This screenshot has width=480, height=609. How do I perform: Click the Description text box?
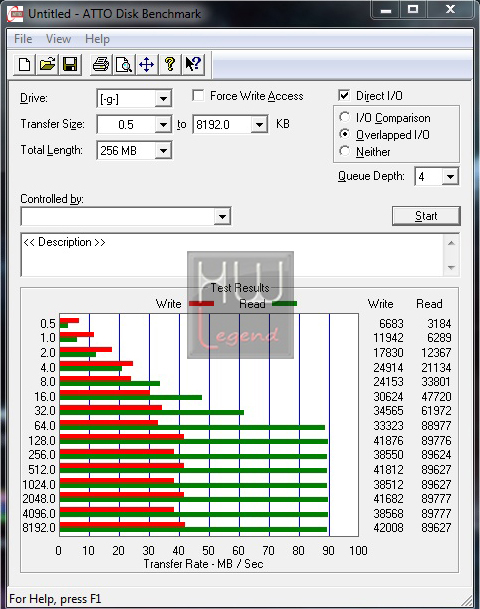pyautogui.click(x=232, y=255)
